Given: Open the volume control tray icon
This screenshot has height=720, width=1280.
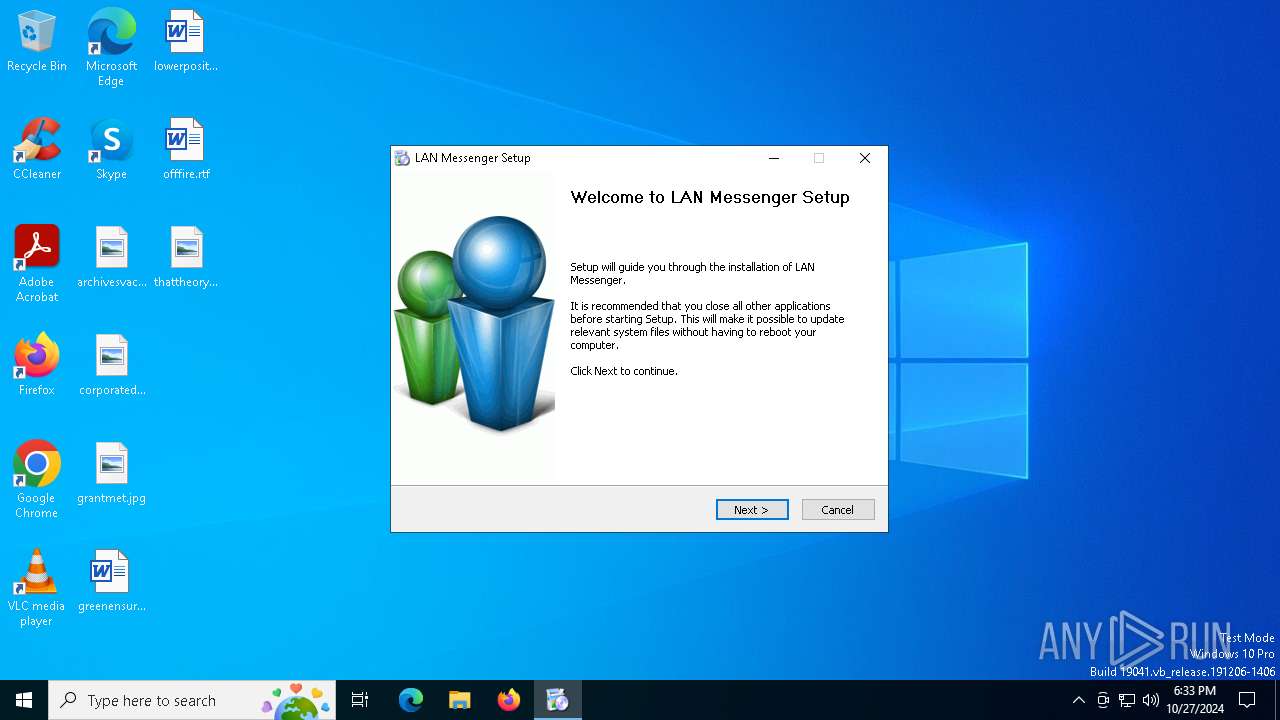Looking at the screenshot, I should (x=1151, y=700).
